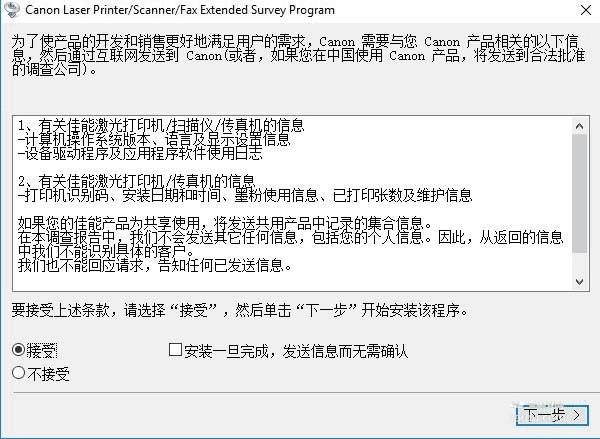Click the terms box scrollbar thumb
600x439 pixels.
point(579,193)
